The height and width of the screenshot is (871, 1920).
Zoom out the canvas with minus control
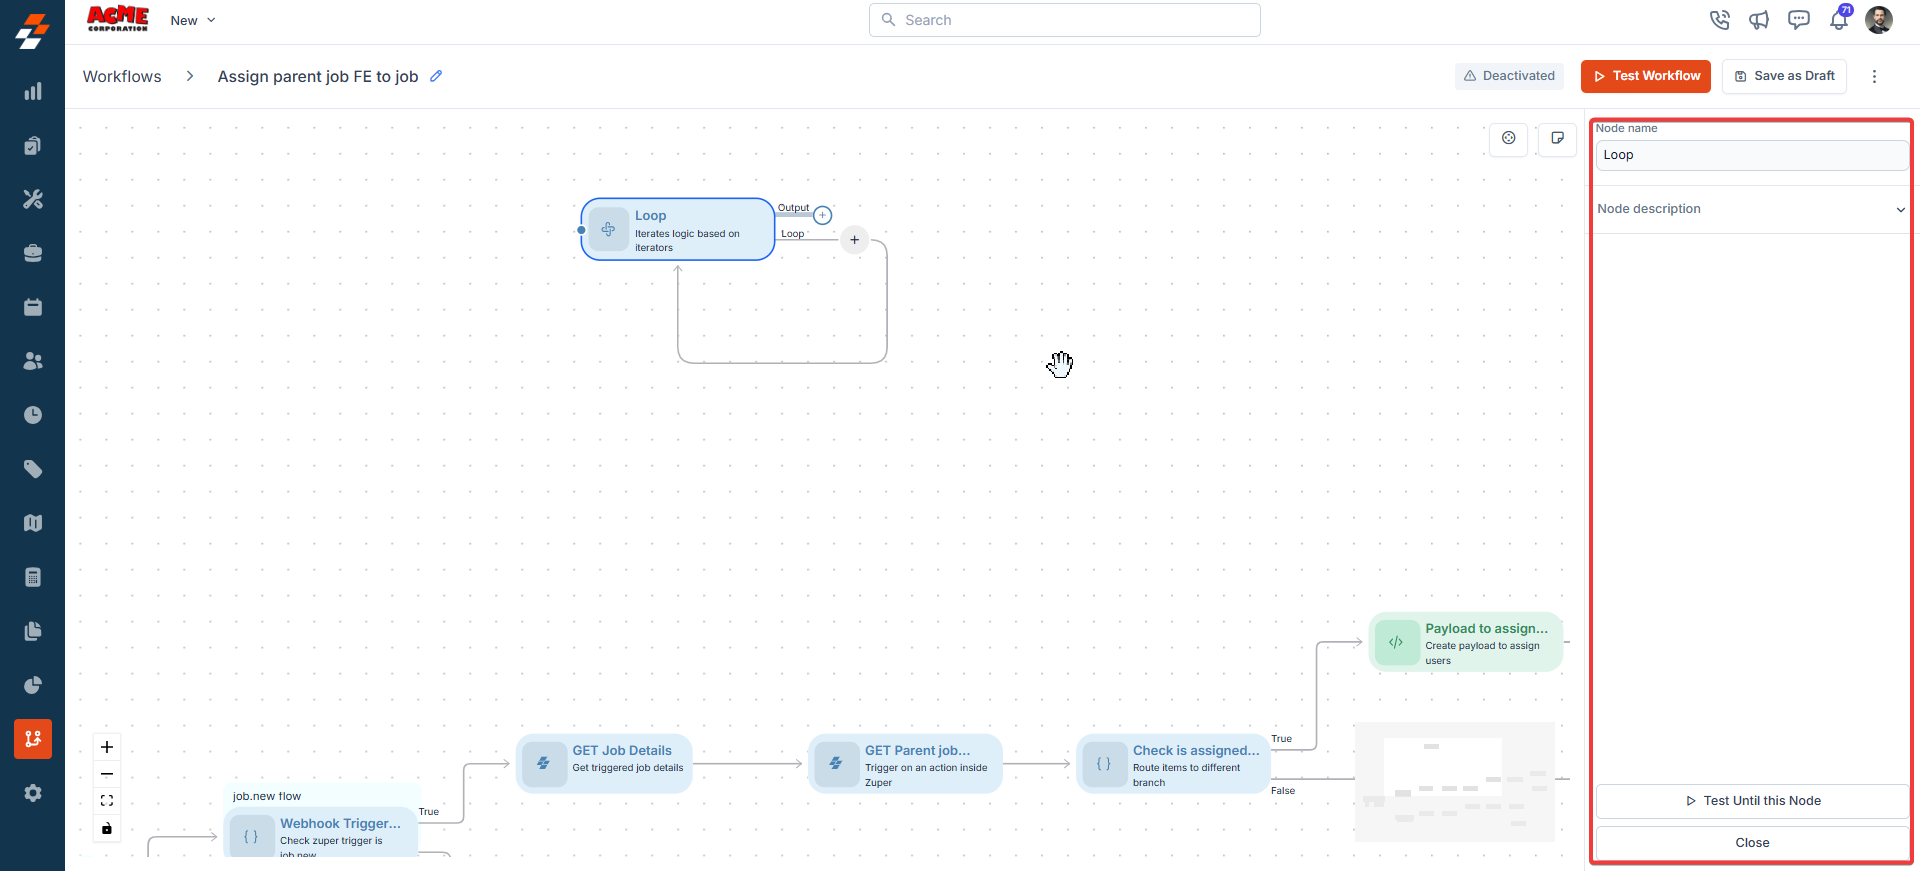pos(107,774)
